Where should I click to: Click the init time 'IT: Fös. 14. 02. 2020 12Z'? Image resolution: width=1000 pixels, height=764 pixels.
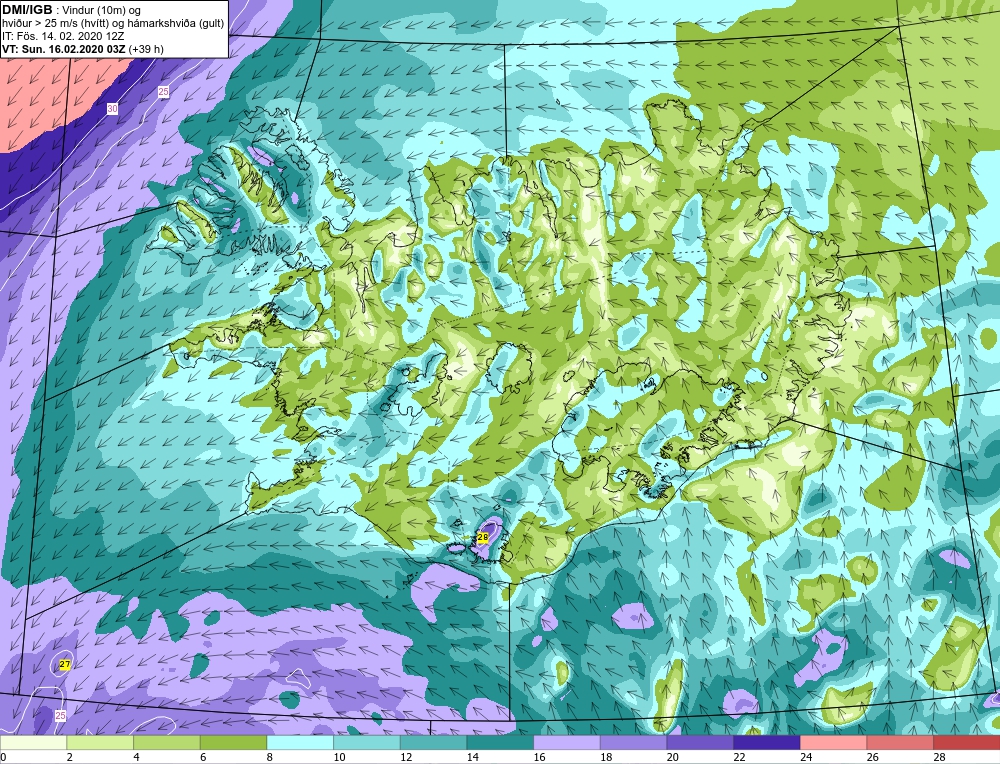click(x=63, y=36)
